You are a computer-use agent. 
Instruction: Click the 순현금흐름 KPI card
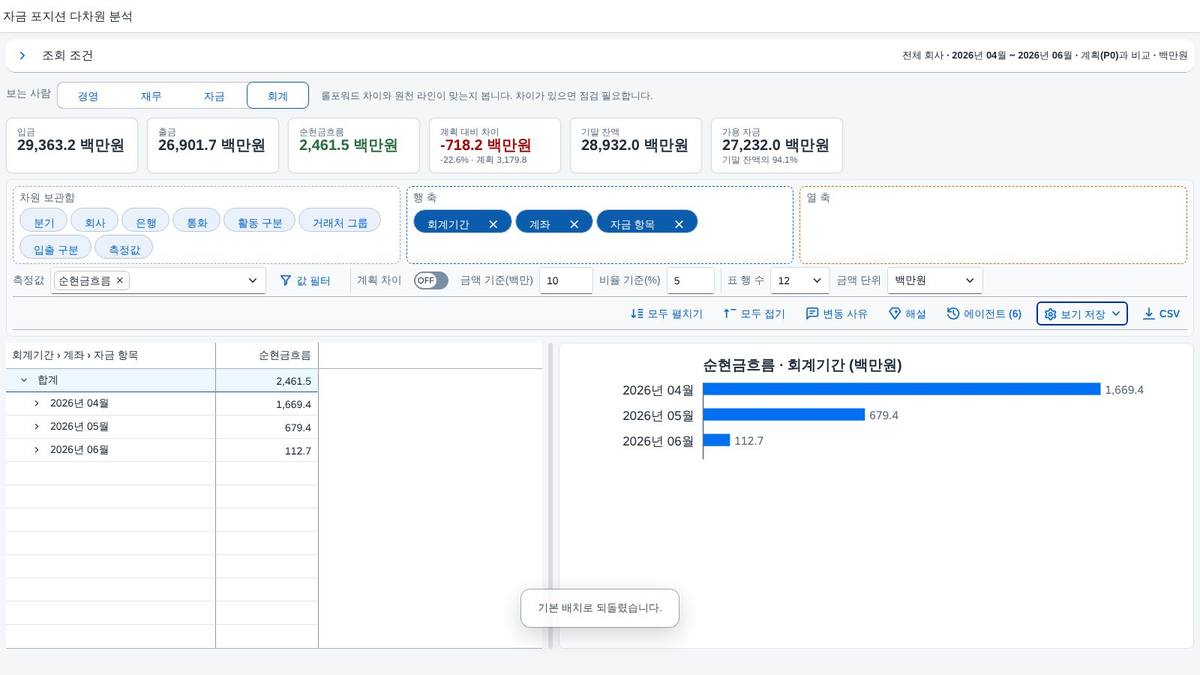[354, 146]
